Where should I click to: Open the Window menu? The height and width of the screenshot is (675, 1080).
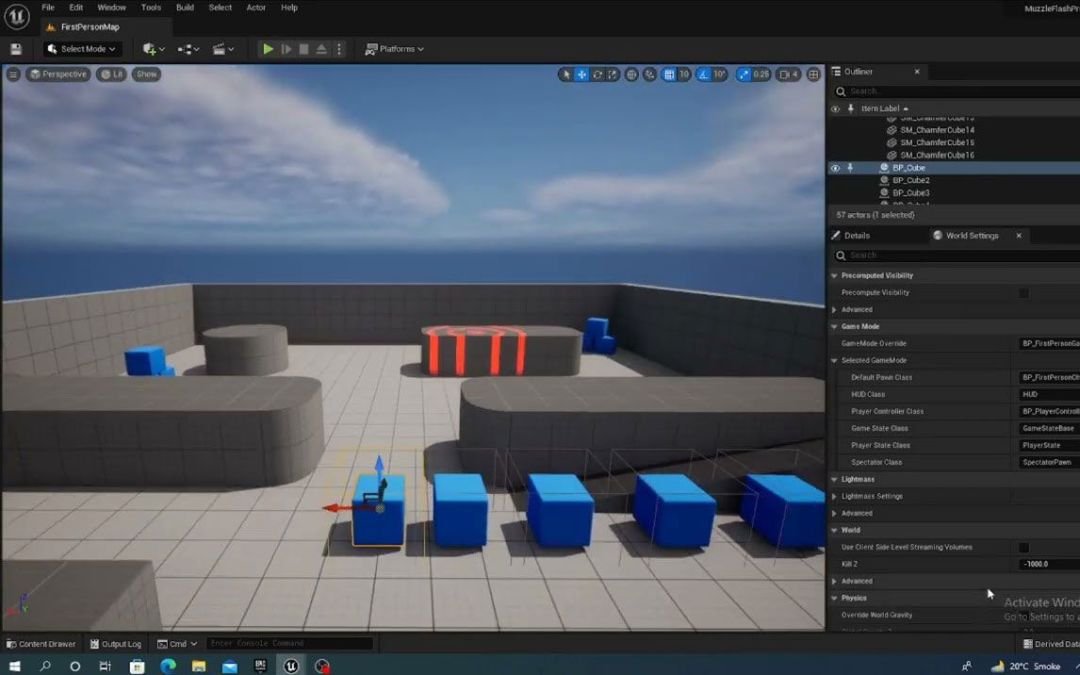coord(112,8)
